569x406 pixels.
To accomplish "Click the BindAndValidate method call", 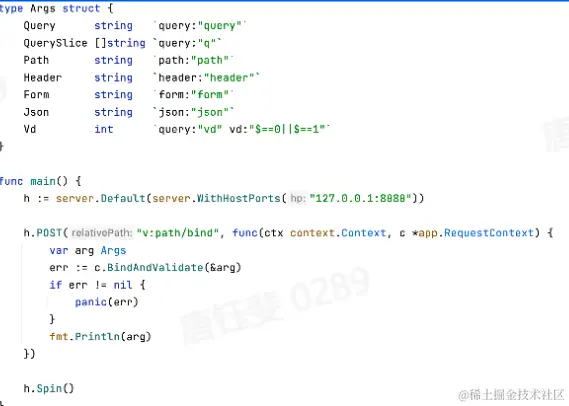I will point(155,267).
